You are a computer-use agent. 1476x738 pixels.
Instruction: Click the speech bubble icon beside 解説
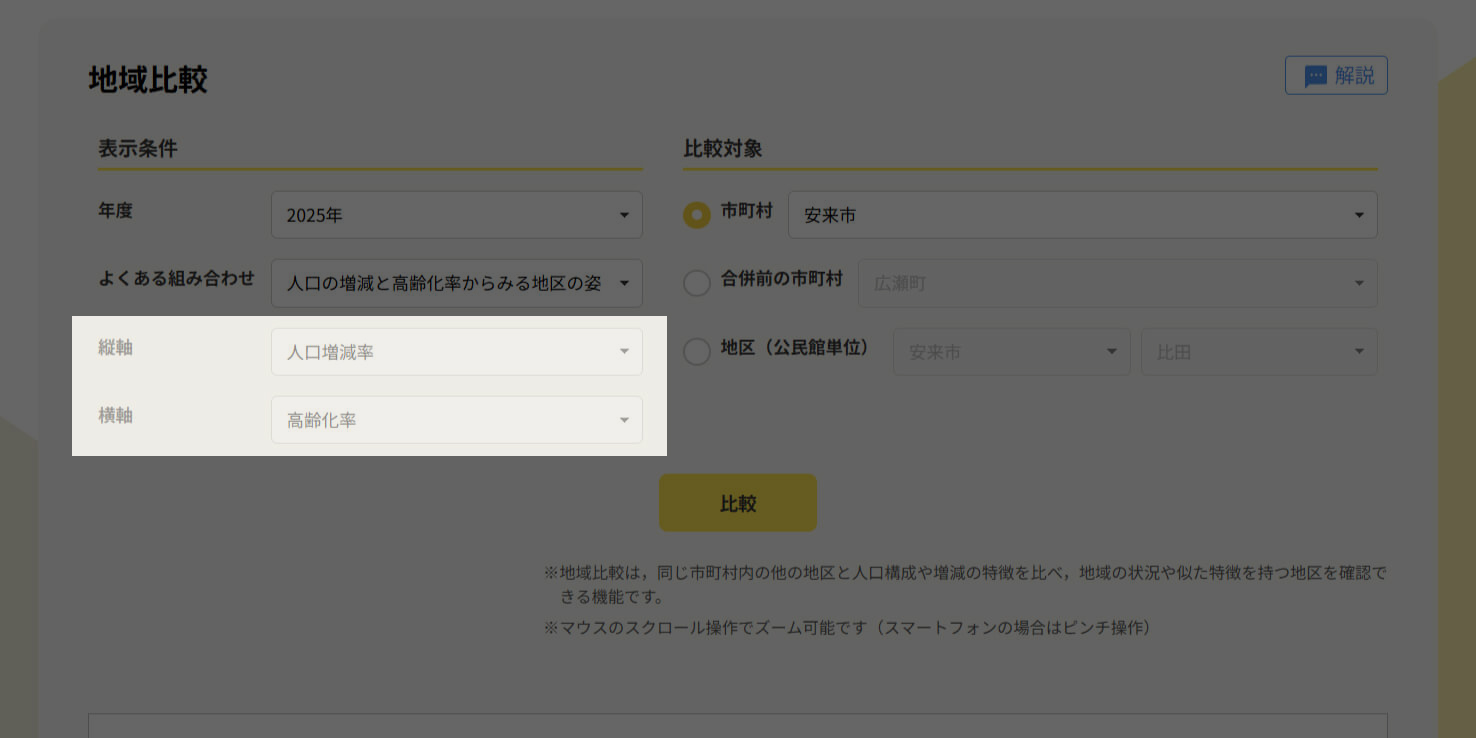(1315, 76)
